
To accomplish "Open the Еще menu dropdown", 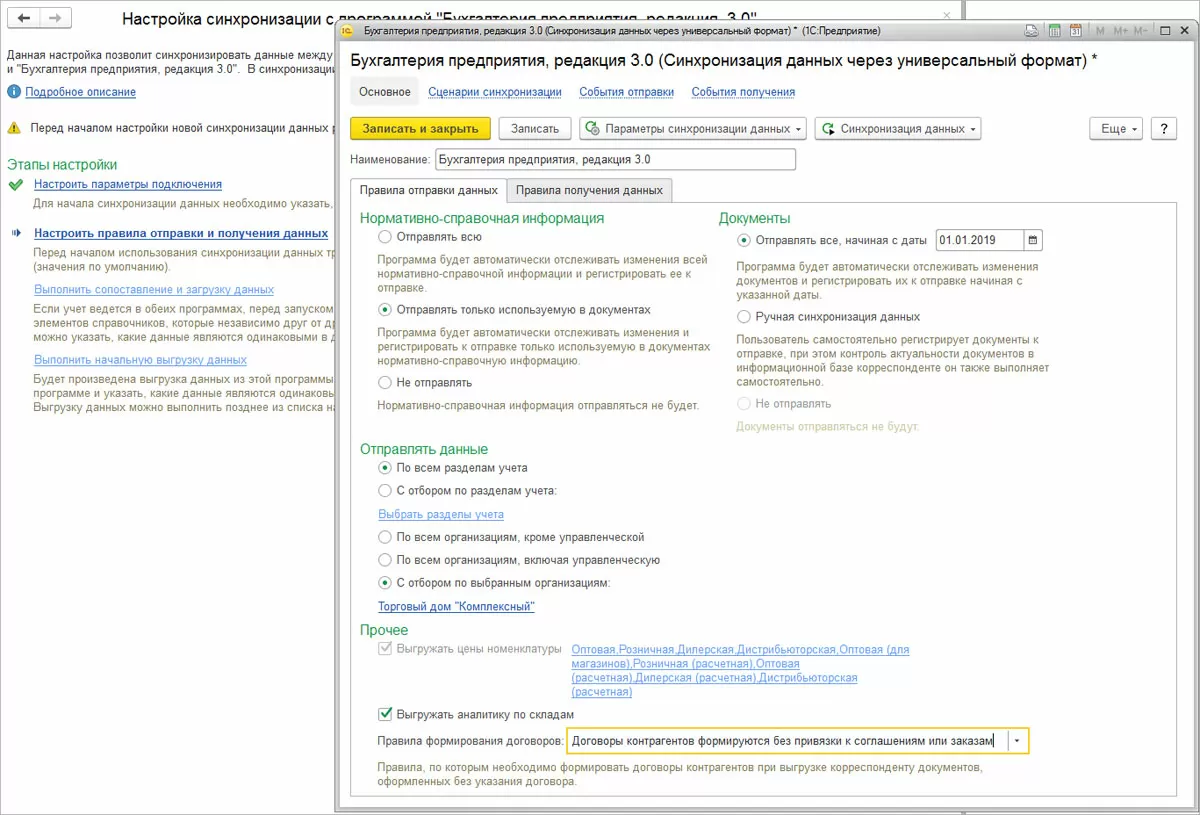I will click(x=1118, y=128).
